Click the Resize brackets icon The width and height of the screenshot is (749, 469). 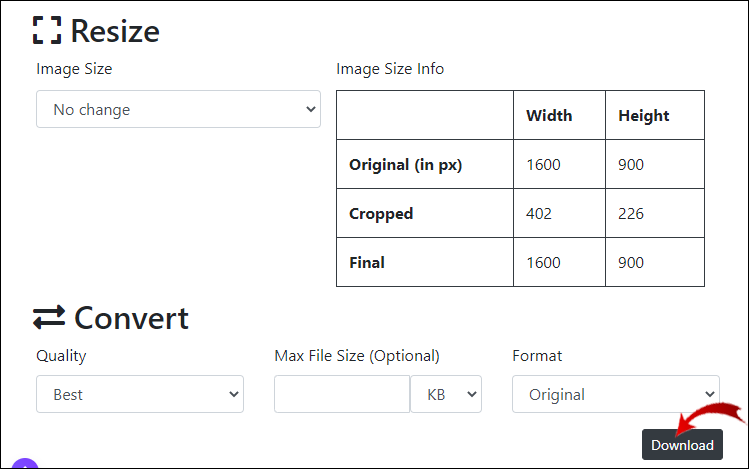[47, 30]
